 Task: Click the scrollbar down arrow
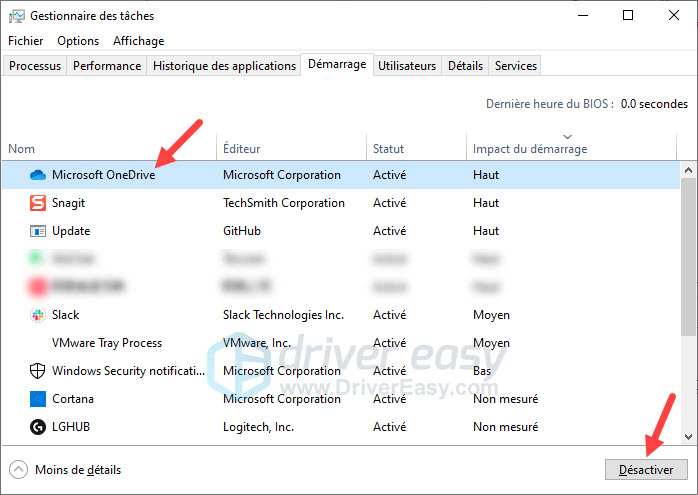[x=688, y=437]
